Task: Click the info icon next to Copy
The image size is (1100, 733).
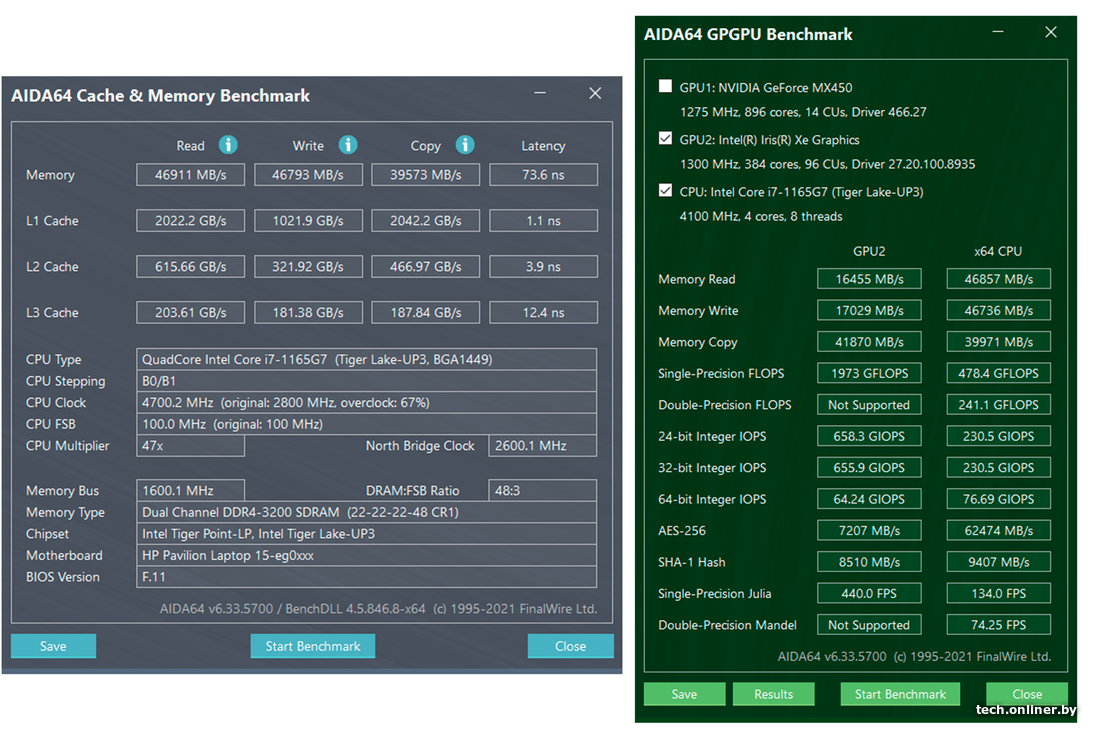Action: (x=465, y=145)
